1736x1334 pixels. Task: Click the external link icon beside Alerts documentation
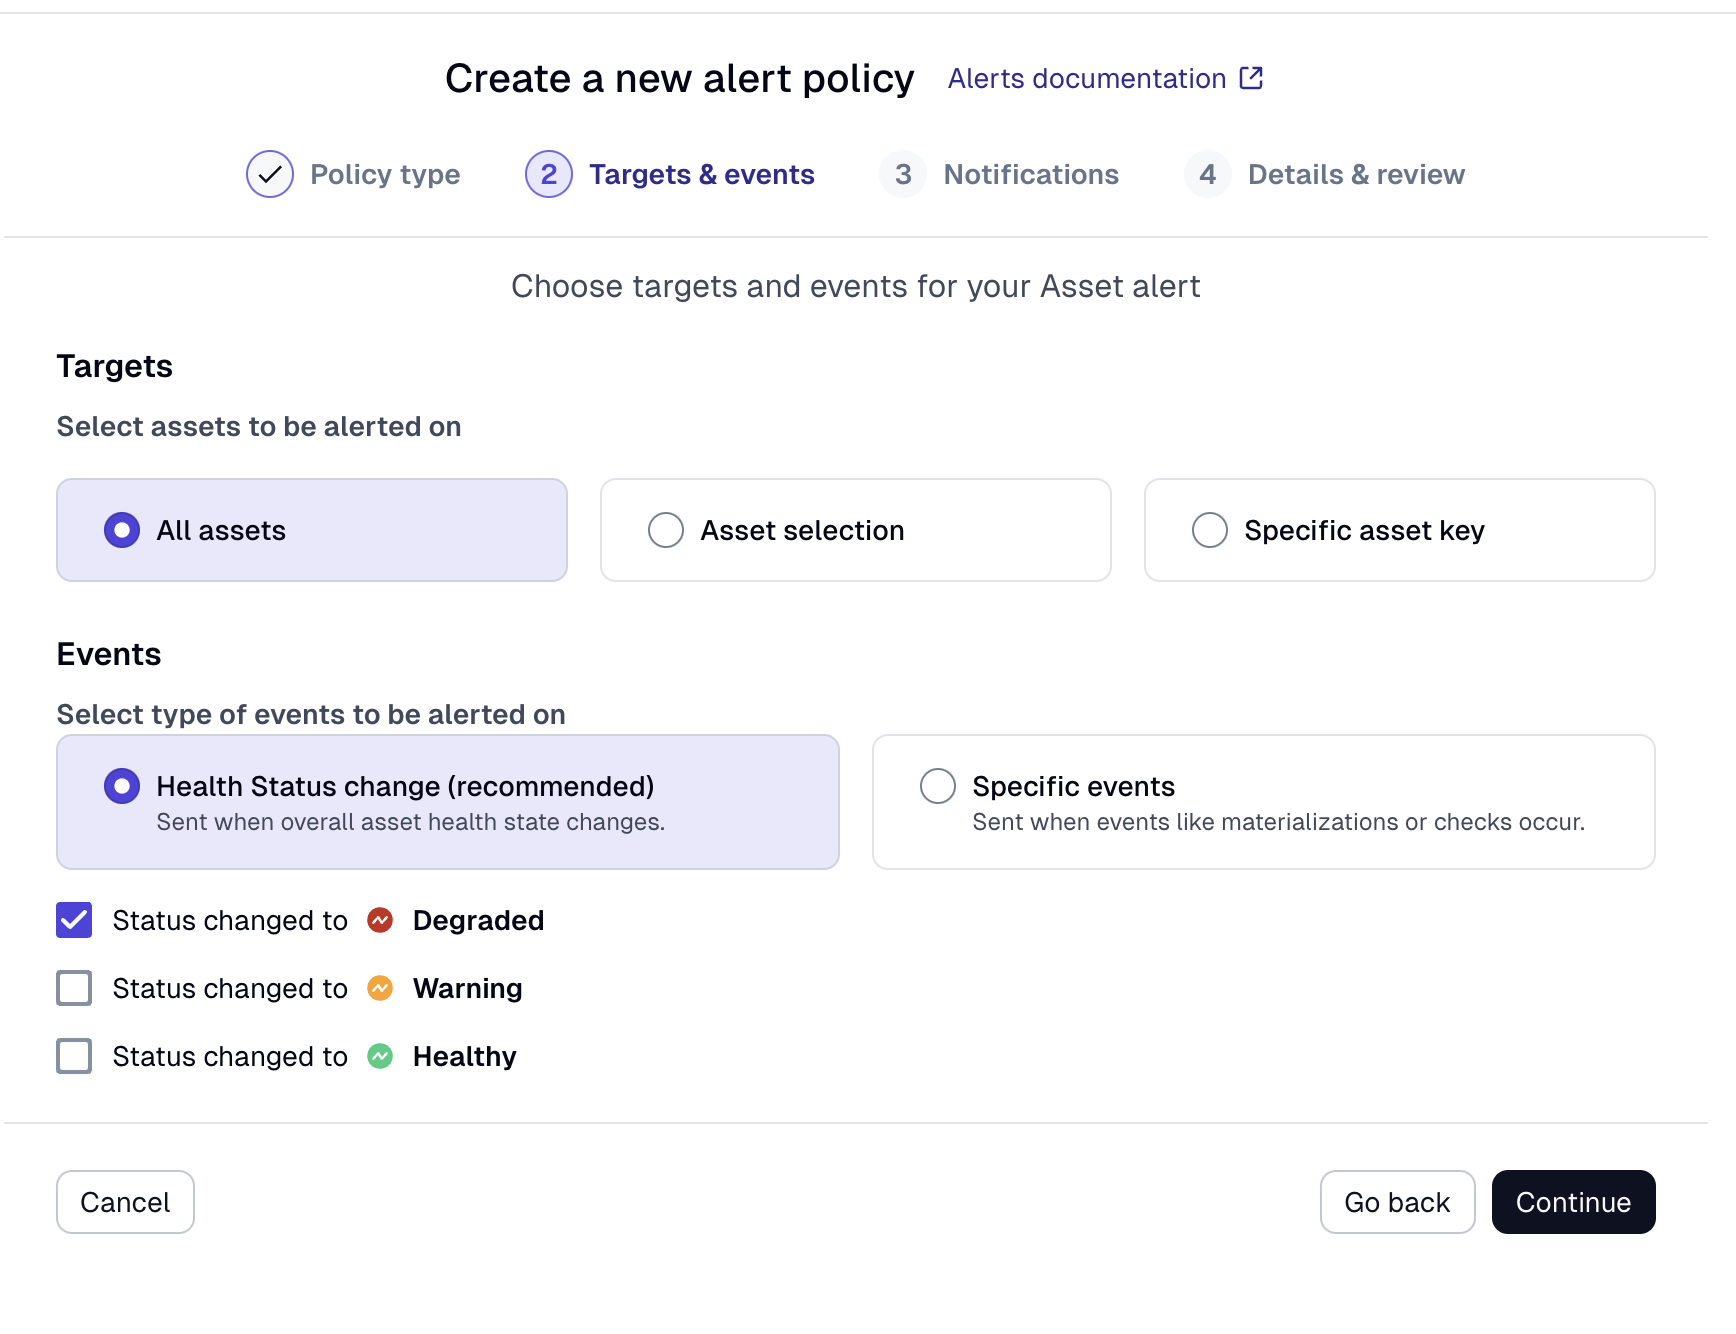(1250, 77)
